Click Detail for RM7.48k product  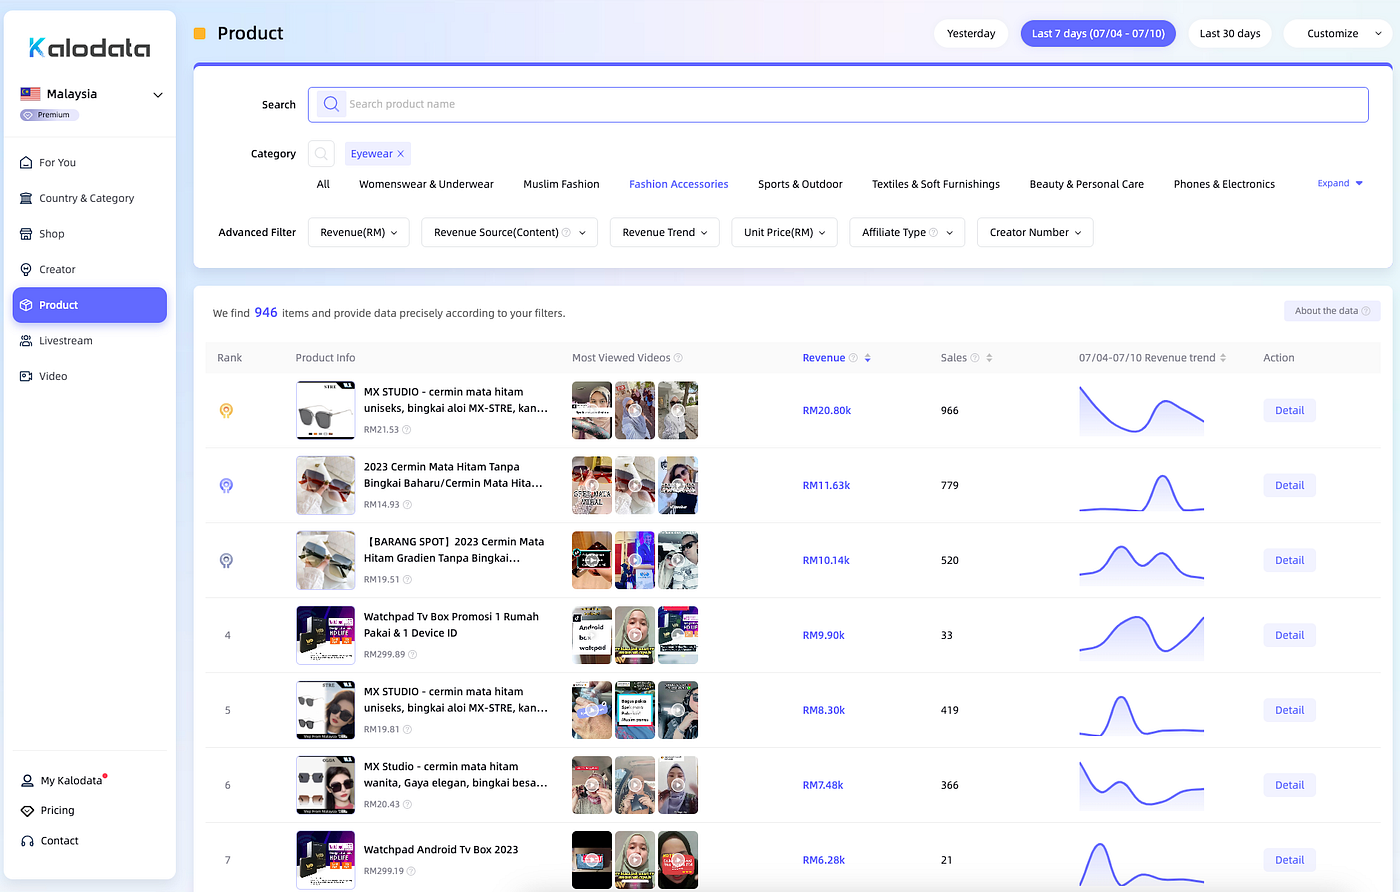pyautogui.click(x=1289, y=785)
